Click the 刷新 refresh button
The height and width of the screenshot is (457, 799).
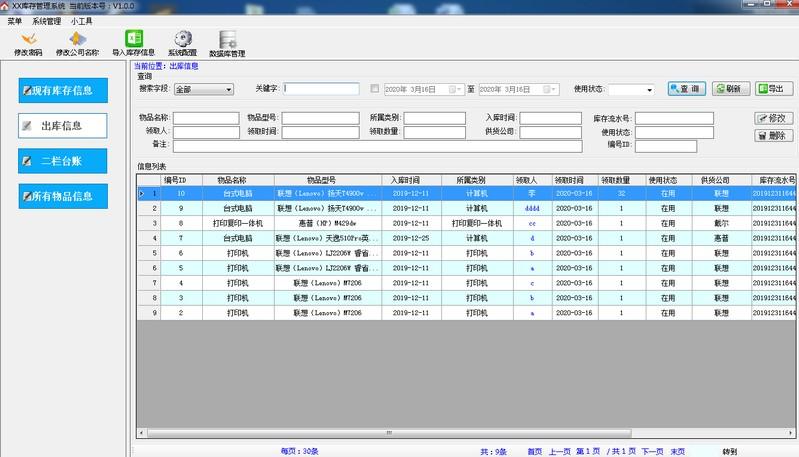click(x=731, y=89)
